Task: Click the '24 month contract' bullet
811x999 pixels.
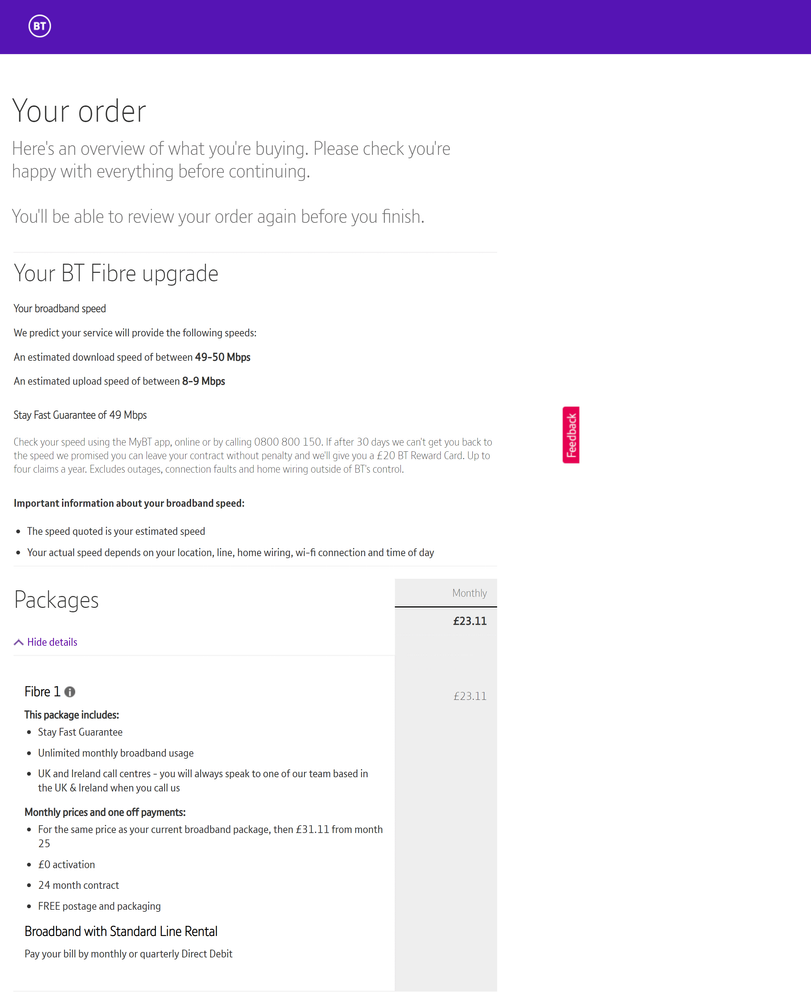Action: (x=78, y=885)
